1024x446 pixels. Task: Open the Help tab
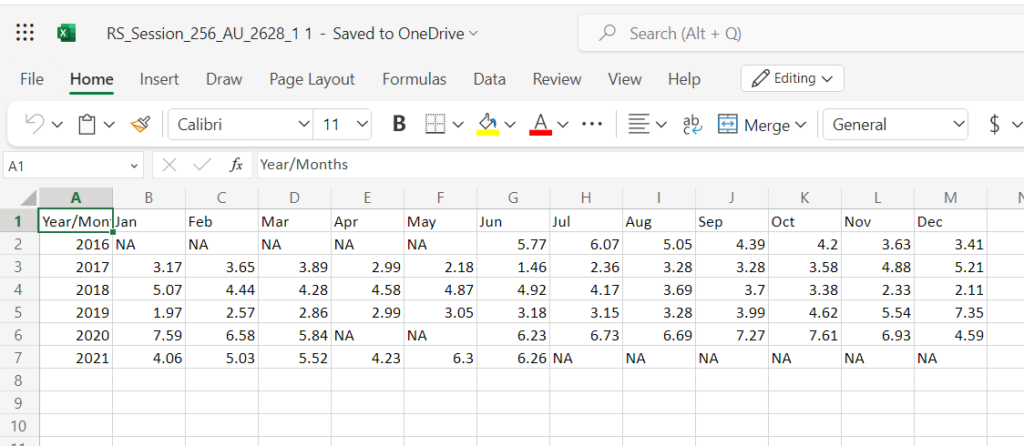click(x=684, y=79)
